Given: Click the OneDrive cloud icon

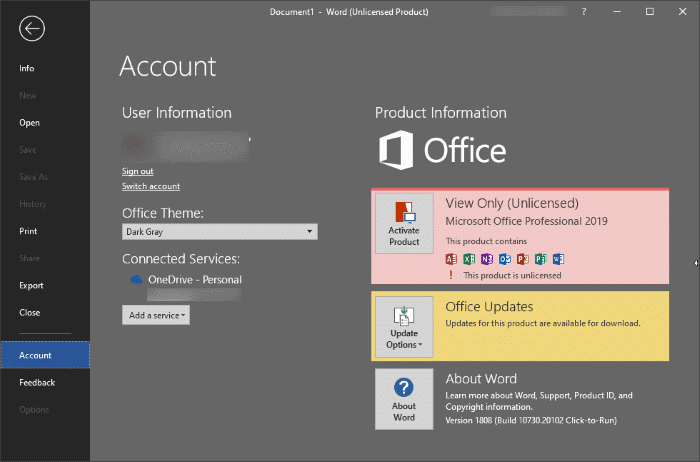Looking at the screenshot, I should [x=136, y=280].
